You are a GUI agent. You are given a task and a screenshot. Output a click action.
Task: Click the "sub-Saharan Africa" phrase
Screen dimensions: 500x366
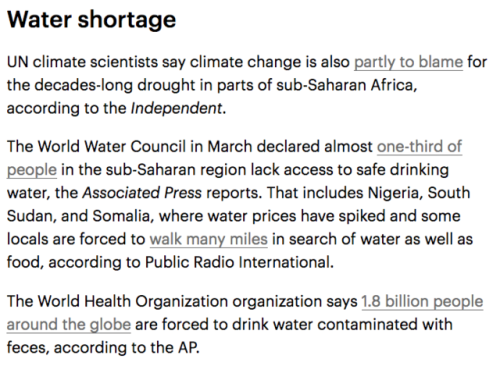click(346, 85)
